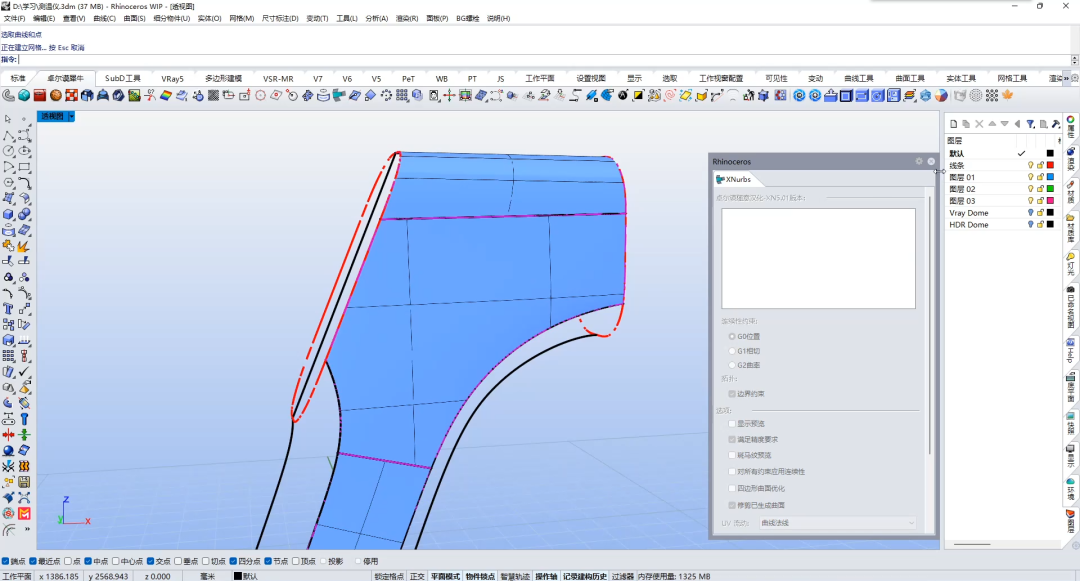Toggle the 四分点 osnap checkbox
Viewport: 1080px width, 581px height.
coord(233,561)
